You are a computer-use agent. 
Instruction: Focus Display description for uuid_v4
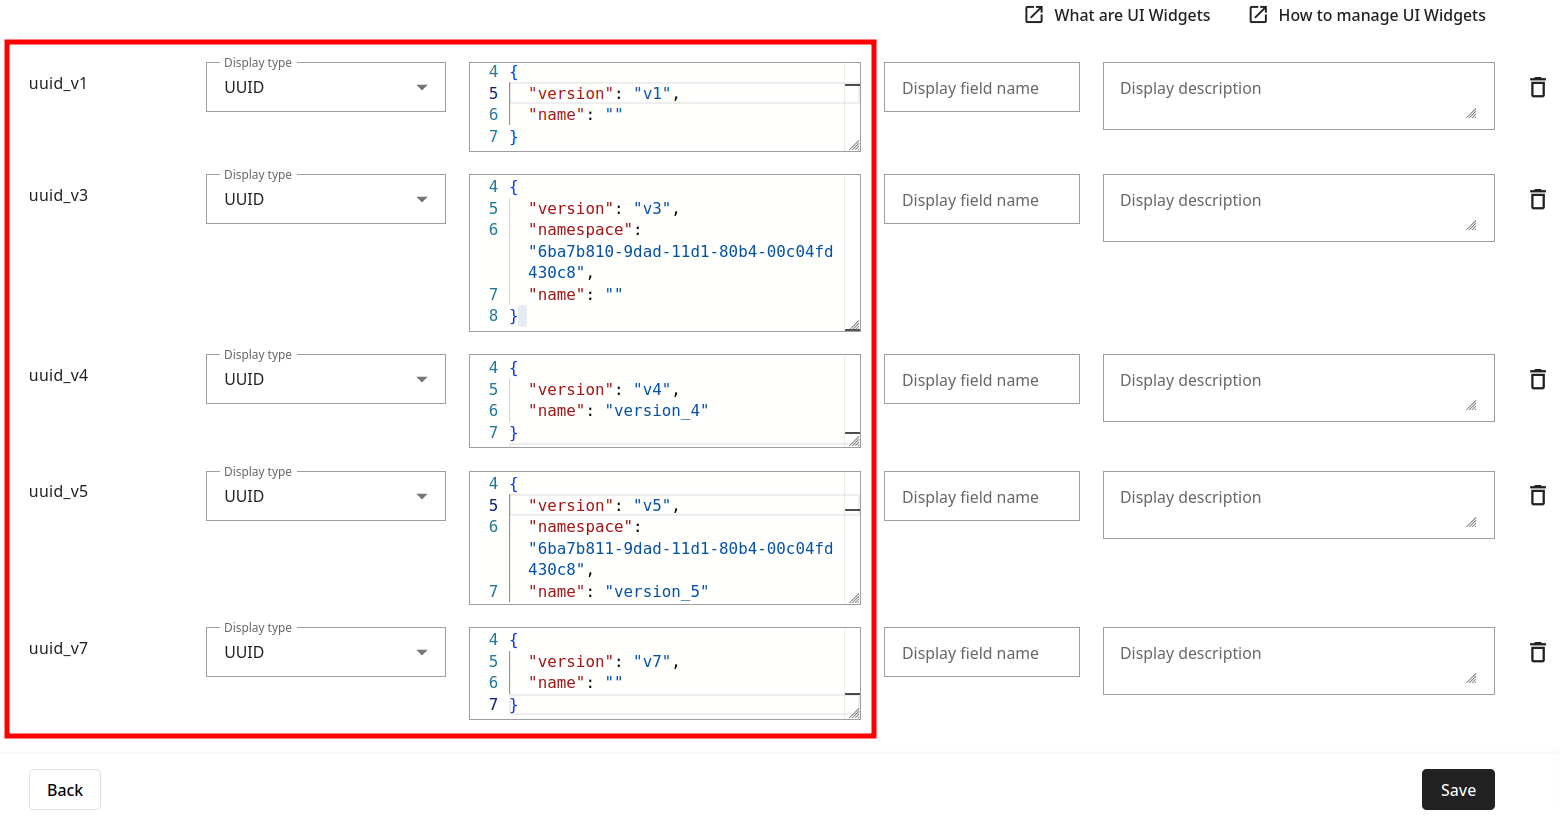coord(1299,388)
